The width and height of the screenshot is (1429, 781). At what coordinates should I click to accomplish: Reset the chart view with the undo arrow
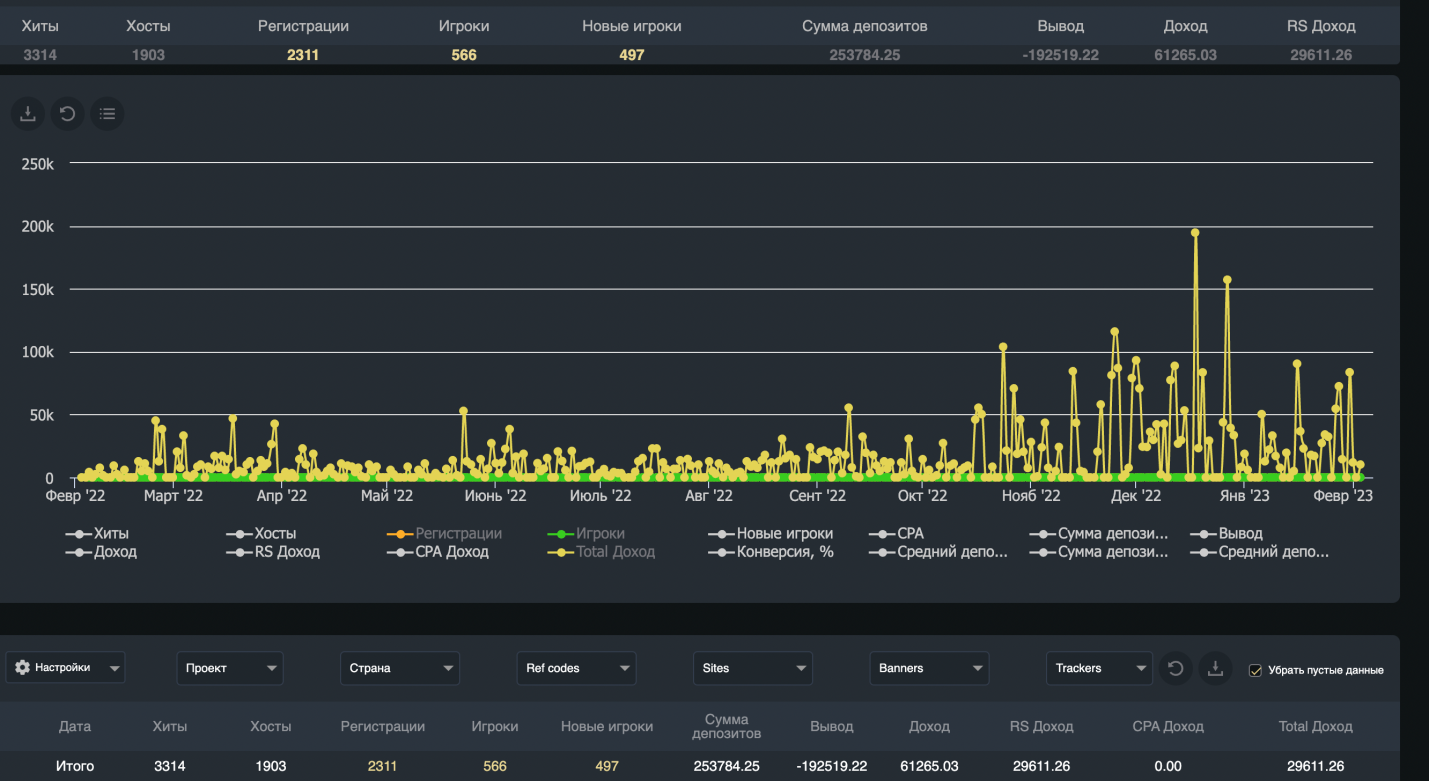68,114
